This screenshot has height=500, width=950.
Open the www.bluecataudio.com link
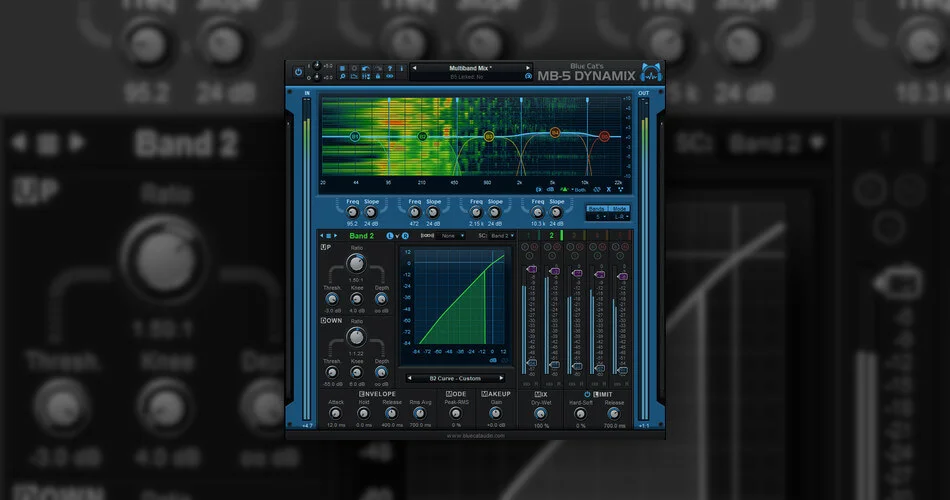click(x=476, y=435)
